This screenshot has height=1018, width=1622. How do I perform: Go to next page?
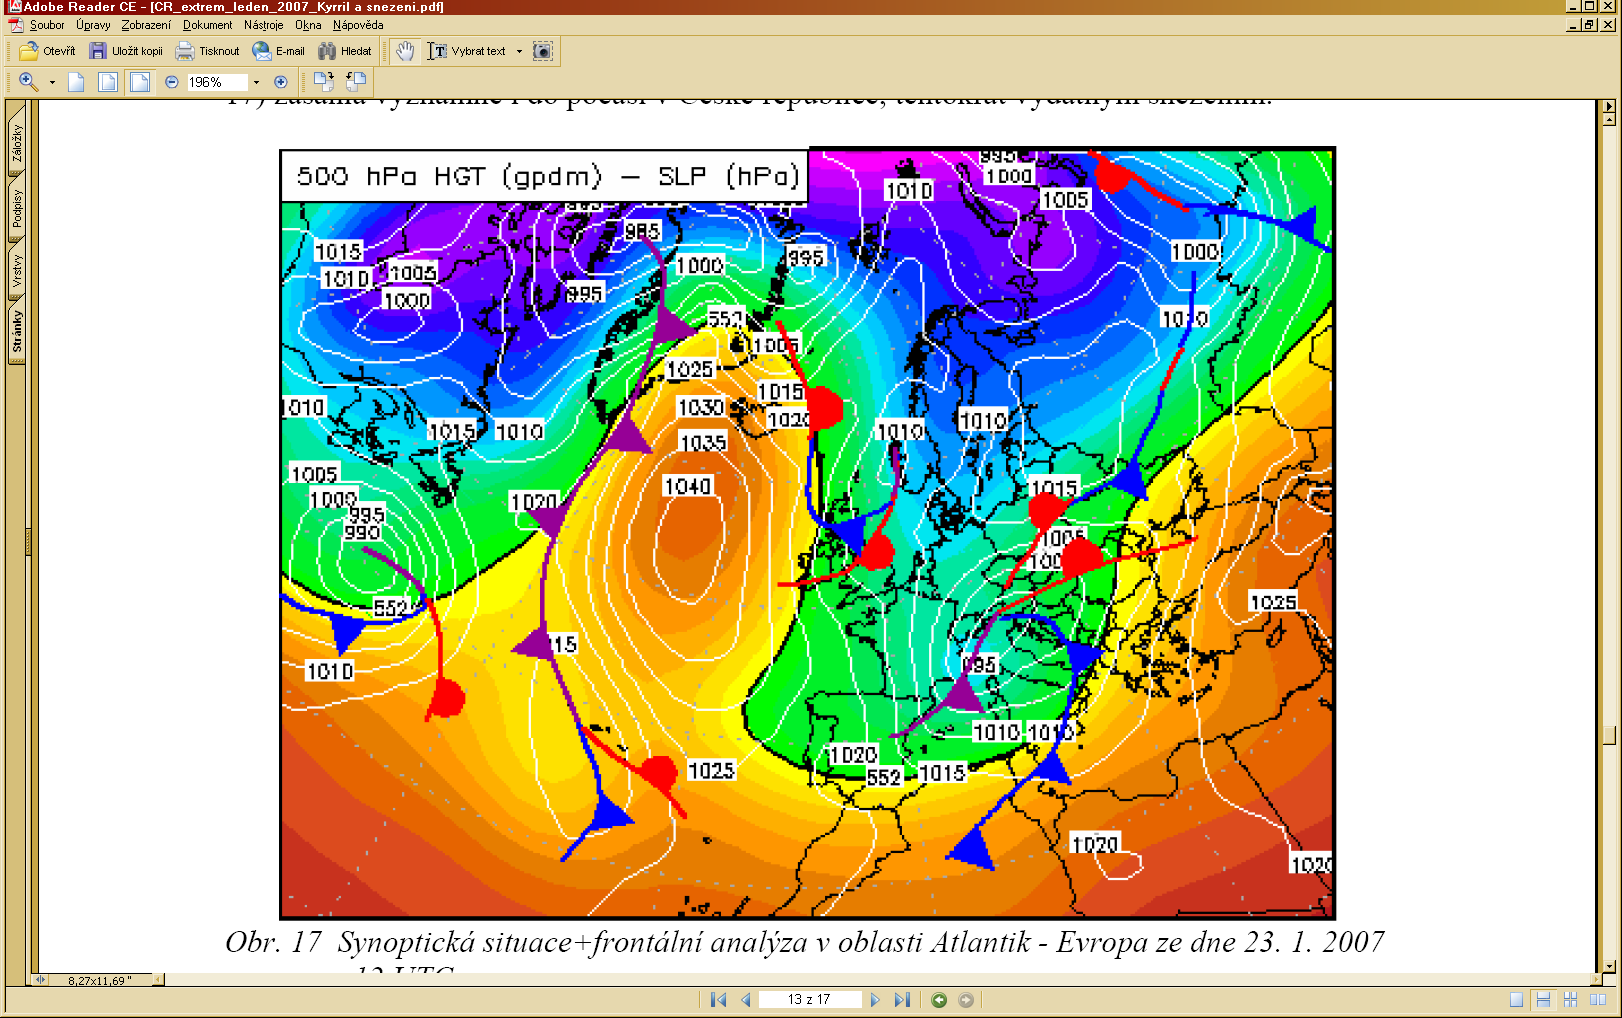coord(875,1000)
